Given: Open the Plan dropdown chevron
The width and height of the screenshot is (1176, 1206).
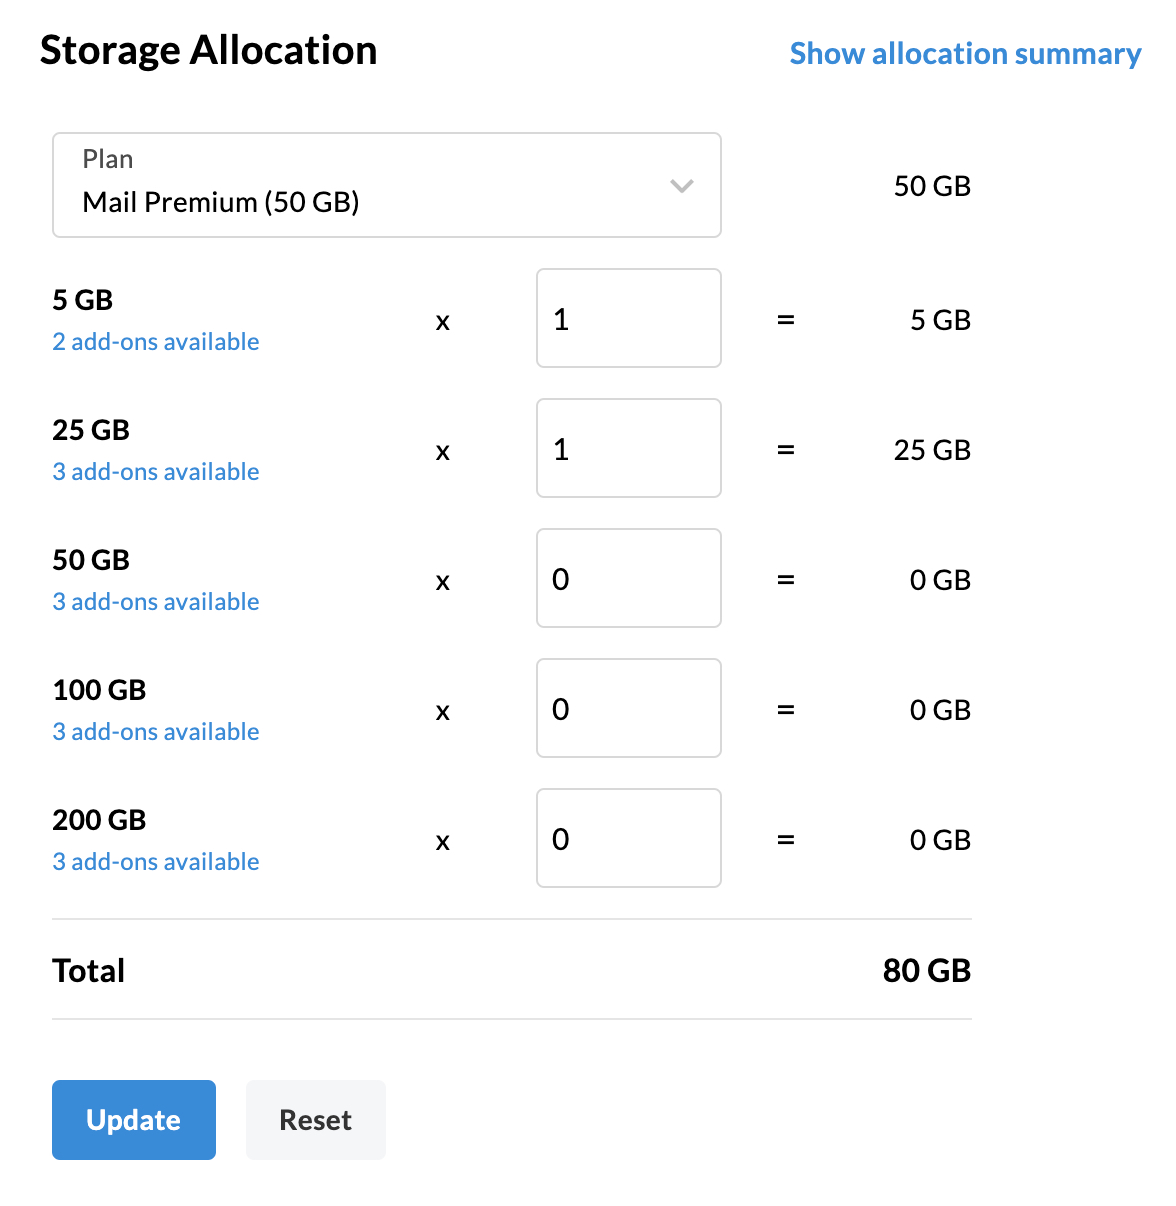Looking at the screenshot, I should (682, 186).
